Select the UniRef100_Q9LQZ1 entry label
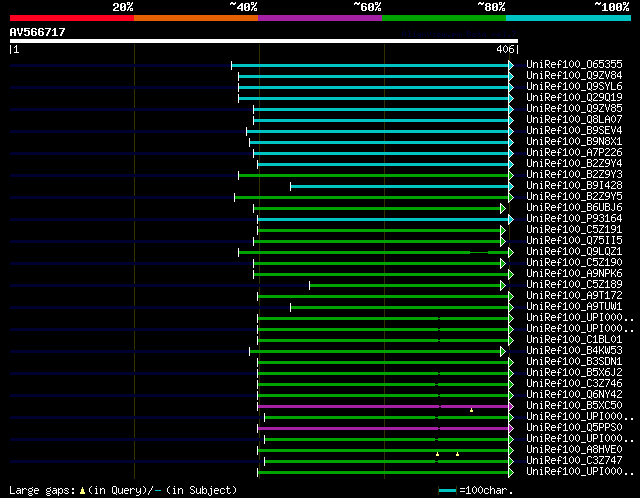Screen dimensions: 640x498 click(x=574, y=251)
